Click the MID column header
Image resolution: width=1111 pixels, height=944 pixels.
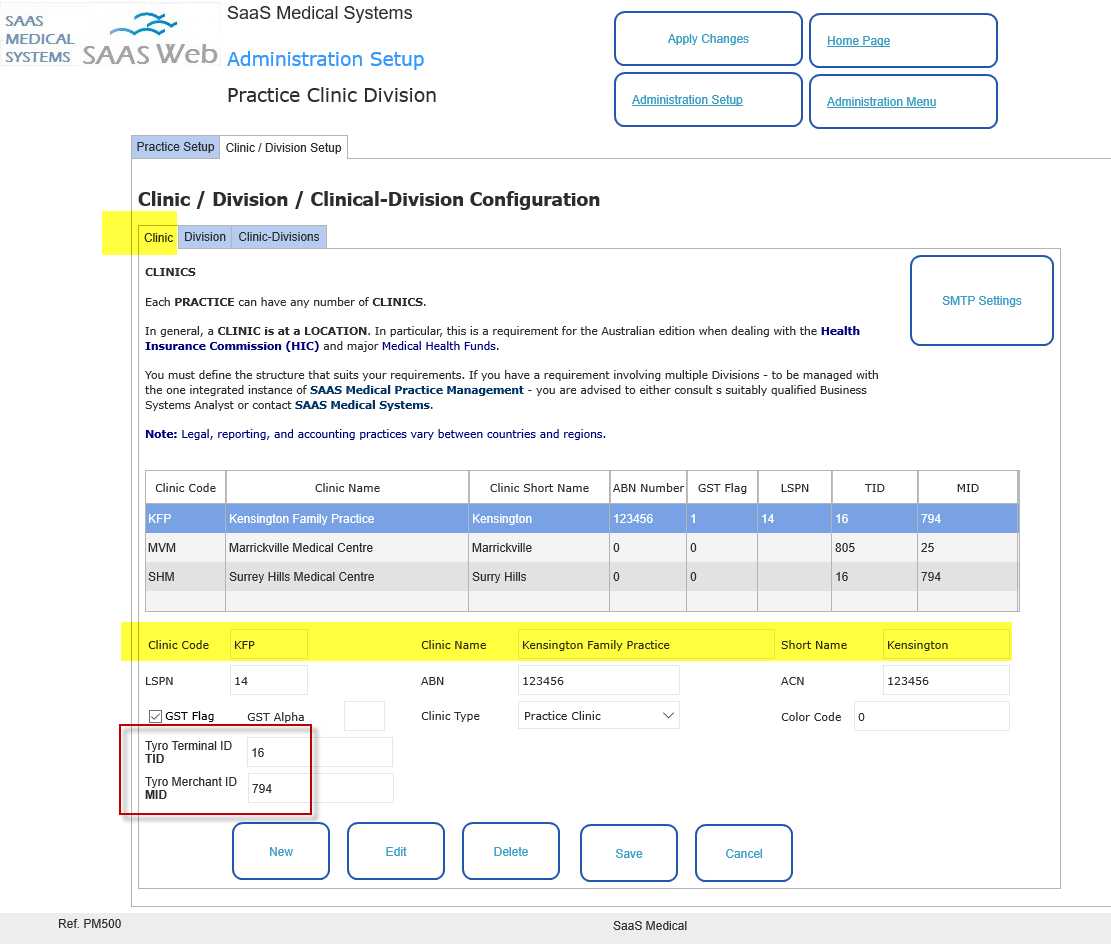pyautogui.click(x=967, y=488)
